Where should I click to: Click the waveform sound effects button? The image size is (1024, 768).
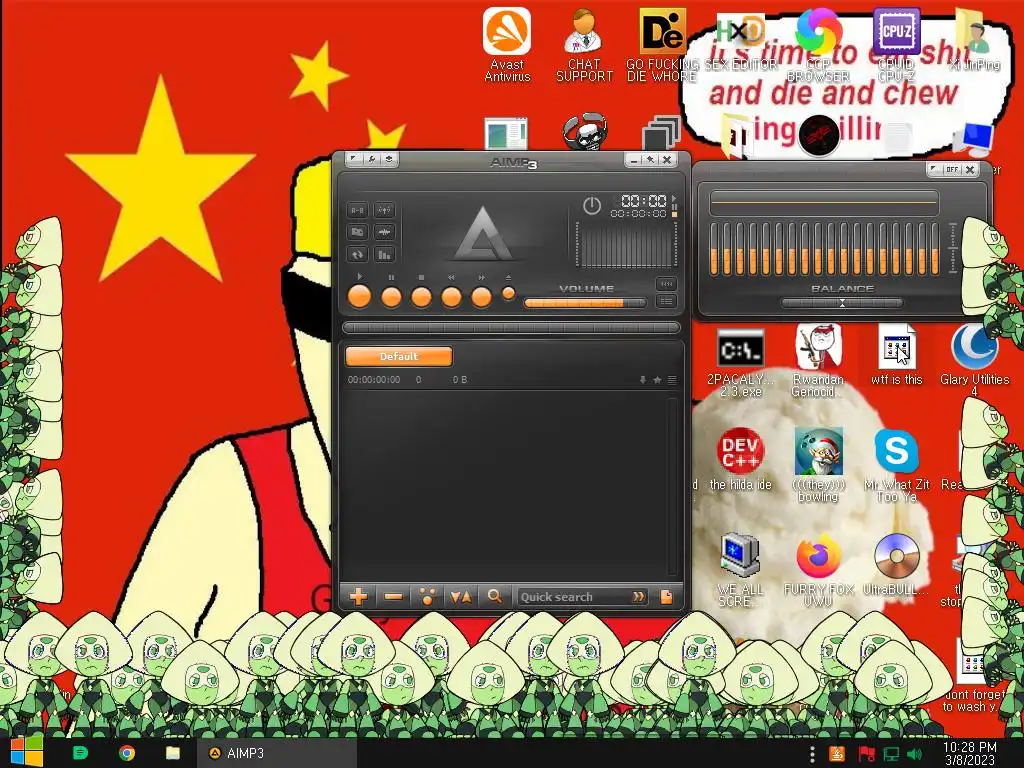pos(385,232)
